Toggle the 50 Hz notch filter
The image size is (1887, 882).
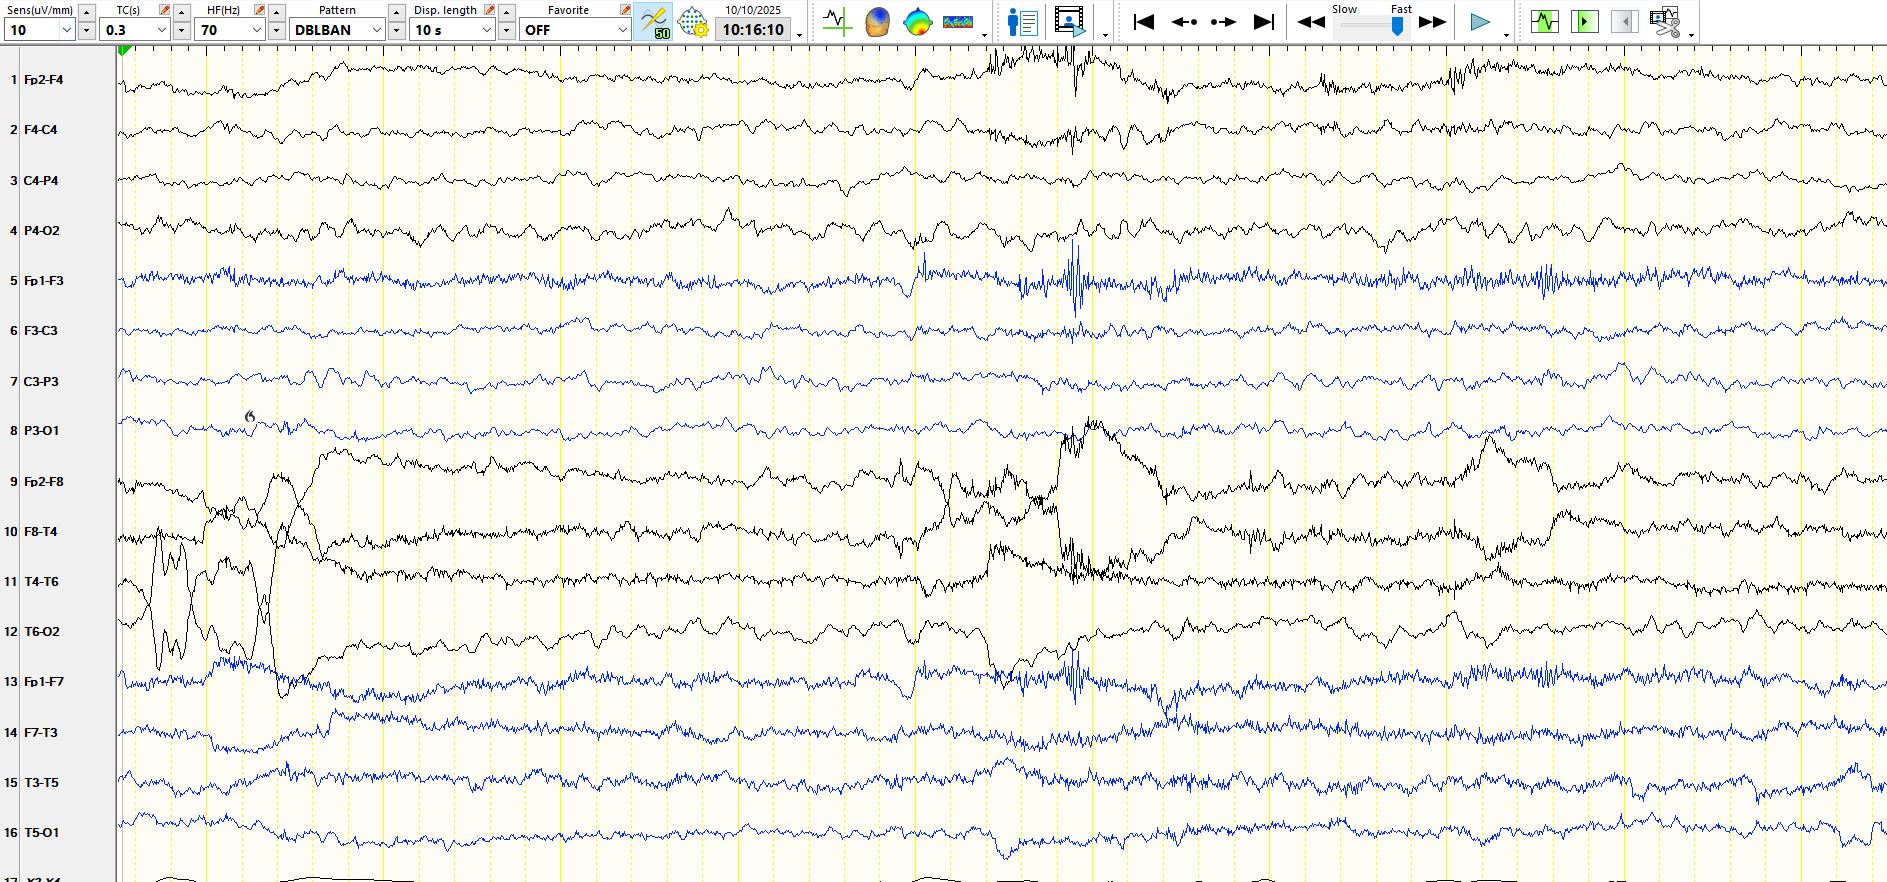(x=653, y=21)
